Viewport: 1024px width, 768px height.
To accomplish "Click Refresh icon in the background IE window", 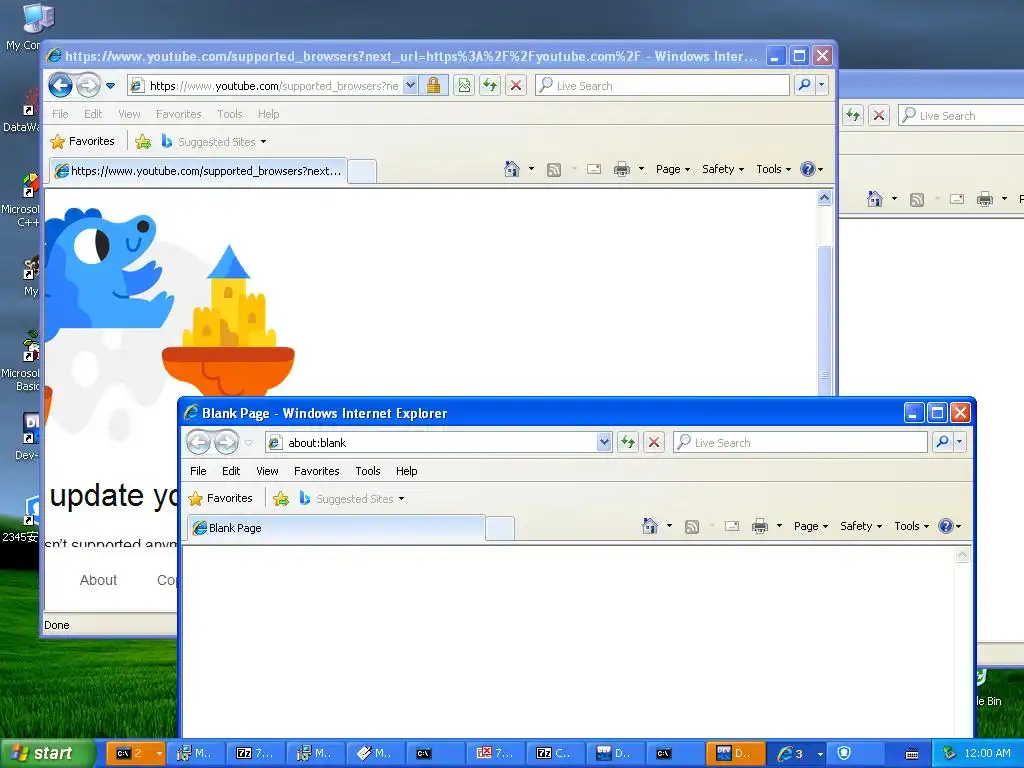I will 853,116.
